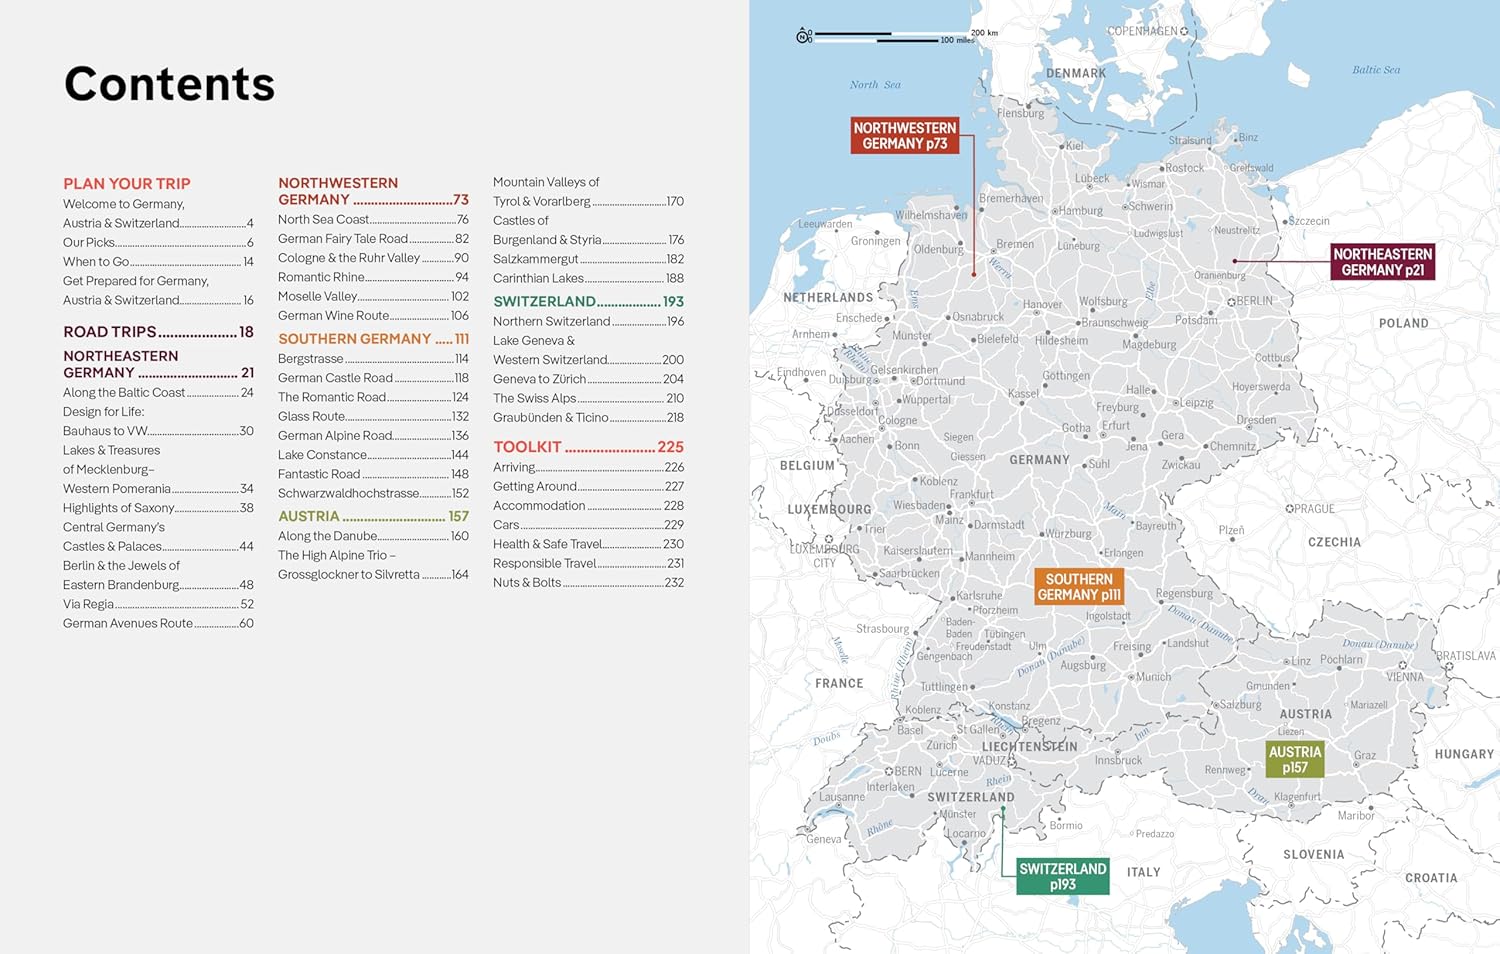Select the orange Southern Germany p111 map label

(1078, 587)
